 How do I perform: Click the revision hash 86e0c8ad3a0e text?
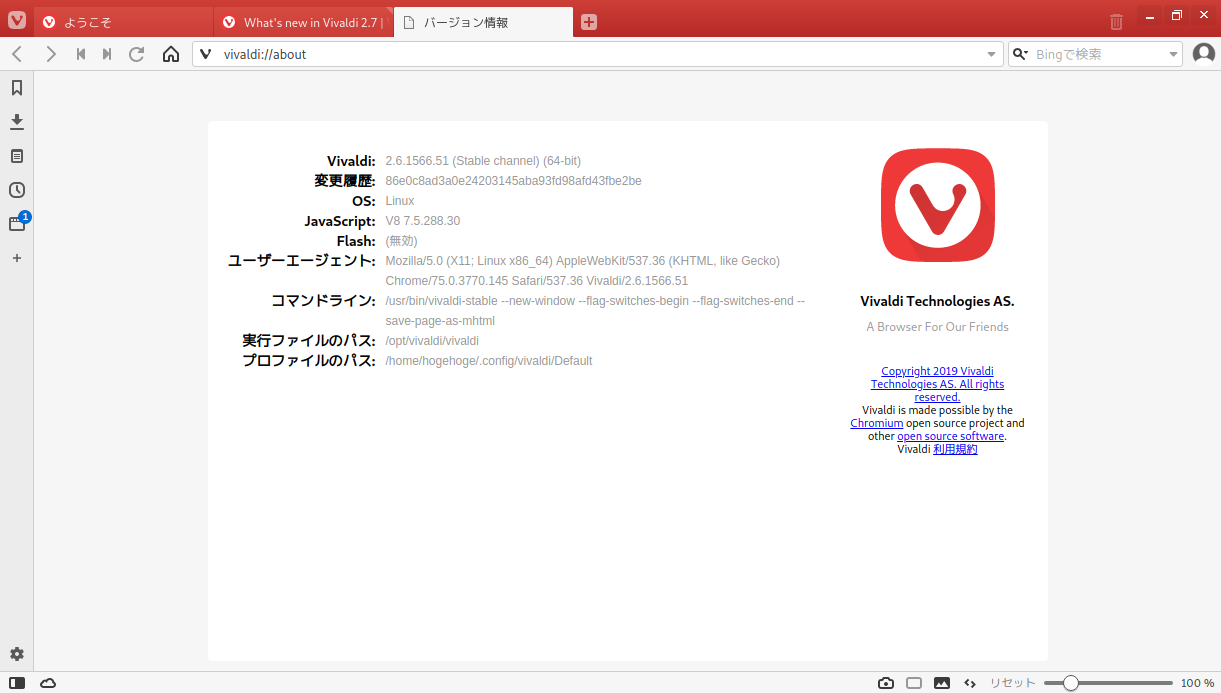point(513,181)
